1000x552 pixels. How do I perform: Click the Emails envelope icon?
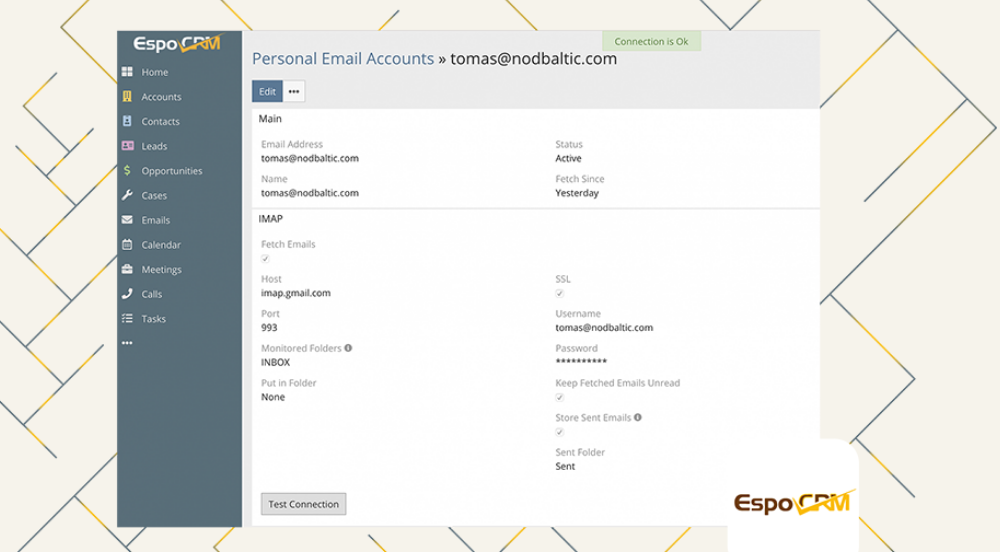[127, 219]
